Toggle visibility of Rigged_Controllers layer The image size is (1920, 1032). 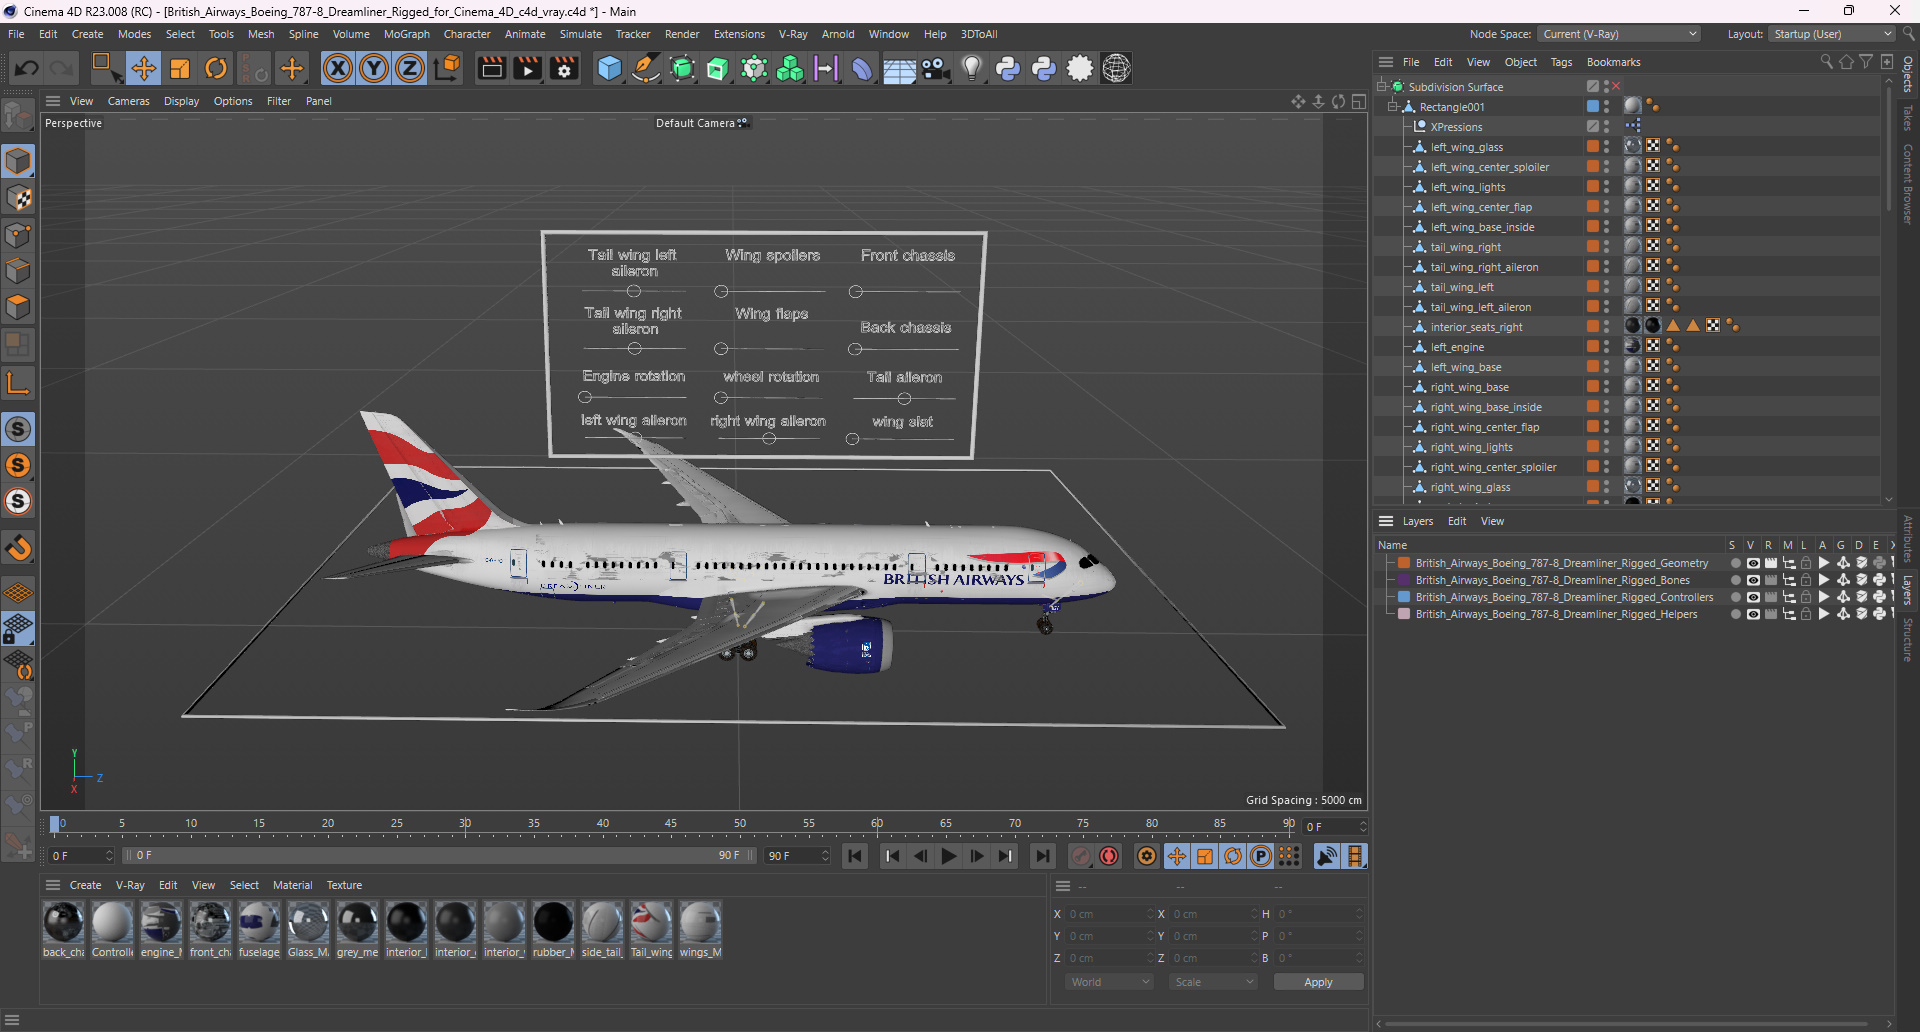pyautogui.click(x=1753, y=597)
